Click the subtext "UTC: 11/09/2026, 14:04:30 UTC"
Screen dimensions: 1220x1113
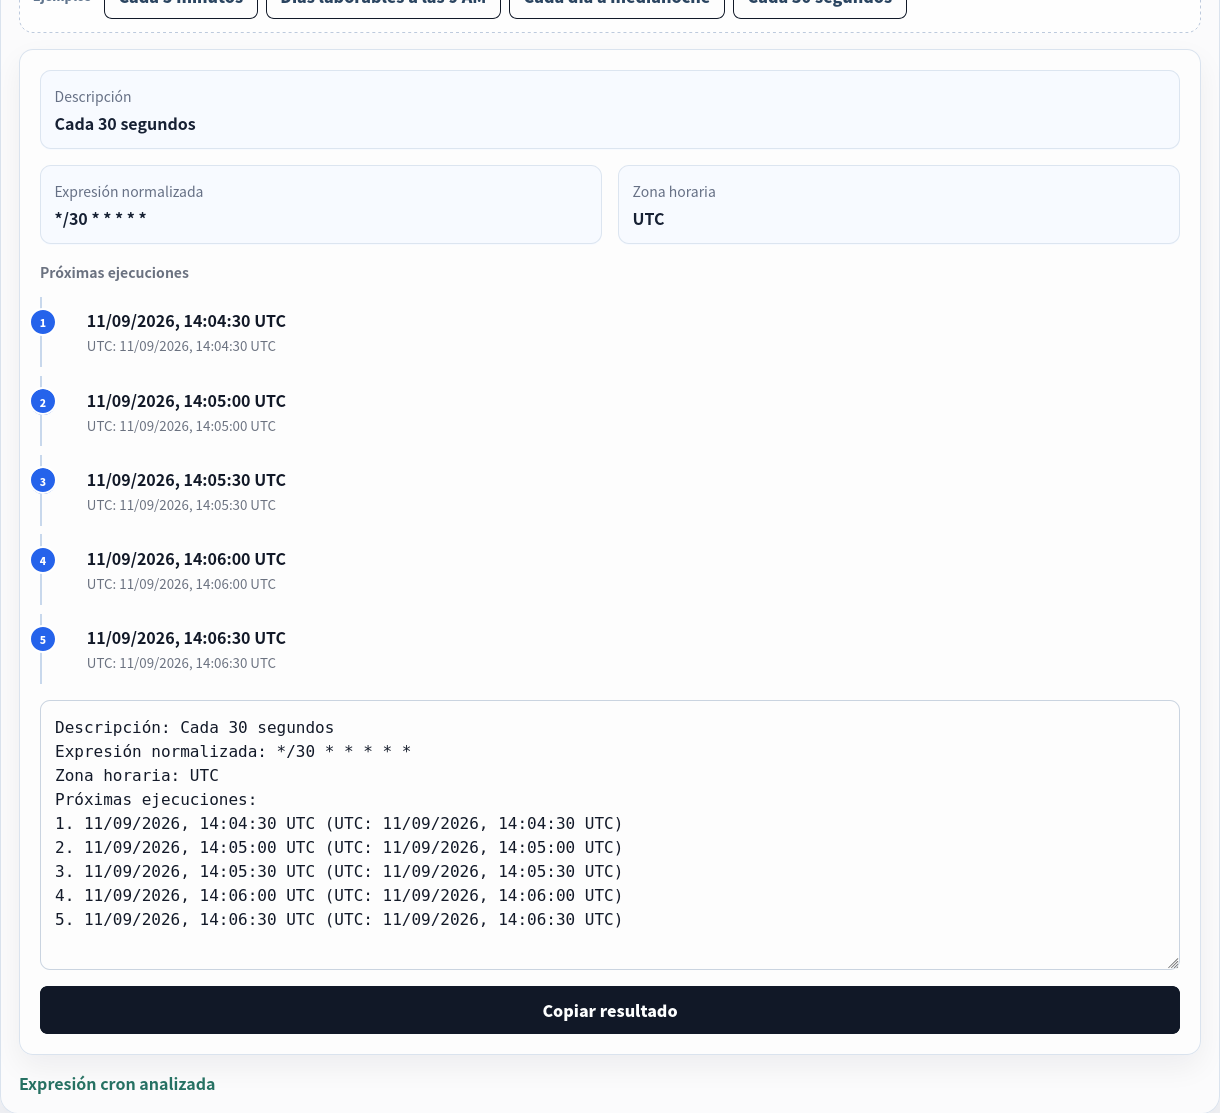[x=181, y=346]
